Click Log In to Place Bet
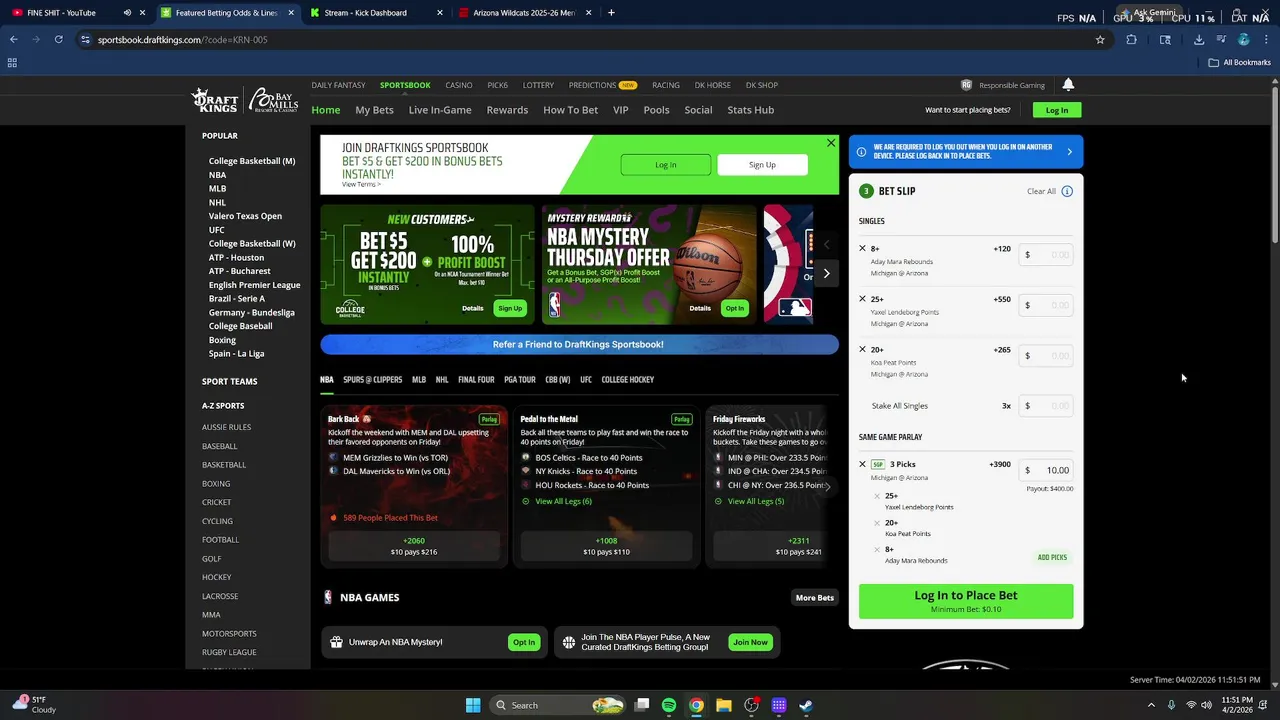The height and width of the screenshot is (720, 1280). point(966,601)
